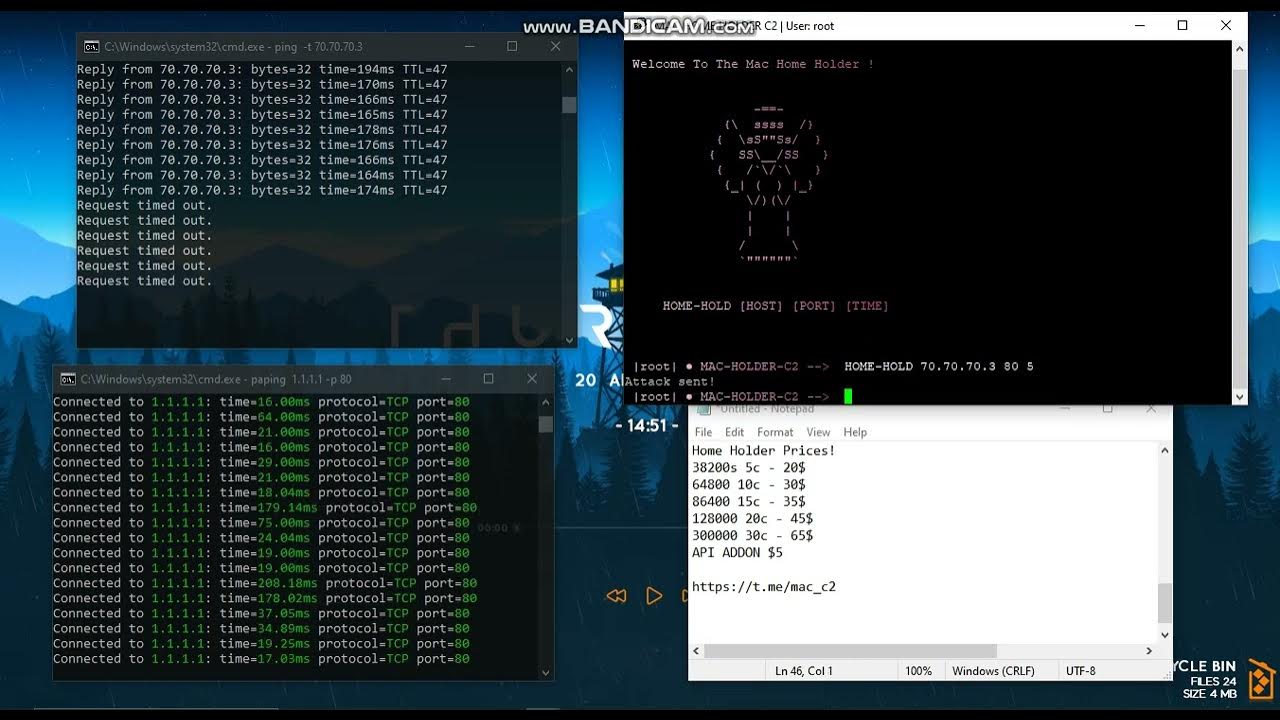Image resolution: width=1280 pixels, height=720 pixels.
Task: Click the '86400 15c - 35$' line in Notepad
Action: [749, 502]
